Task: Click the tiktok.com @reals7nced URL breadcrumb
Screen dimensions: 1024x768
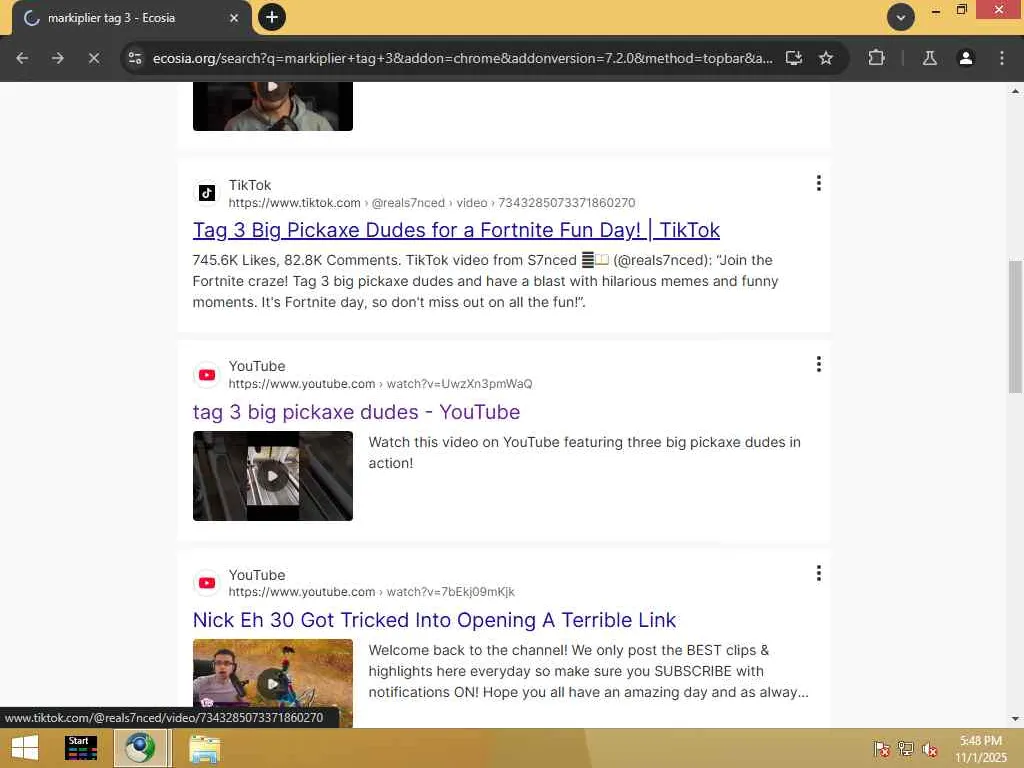Action: click(432, 202)
